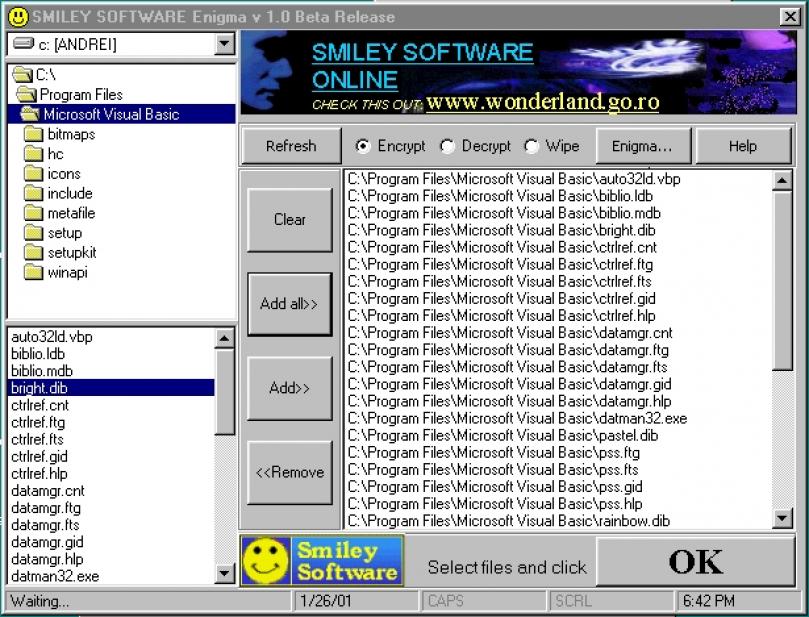Image resolution: width=809 pixels, height=617 pixels.
Task: Click the Help button
Action: 743,146
